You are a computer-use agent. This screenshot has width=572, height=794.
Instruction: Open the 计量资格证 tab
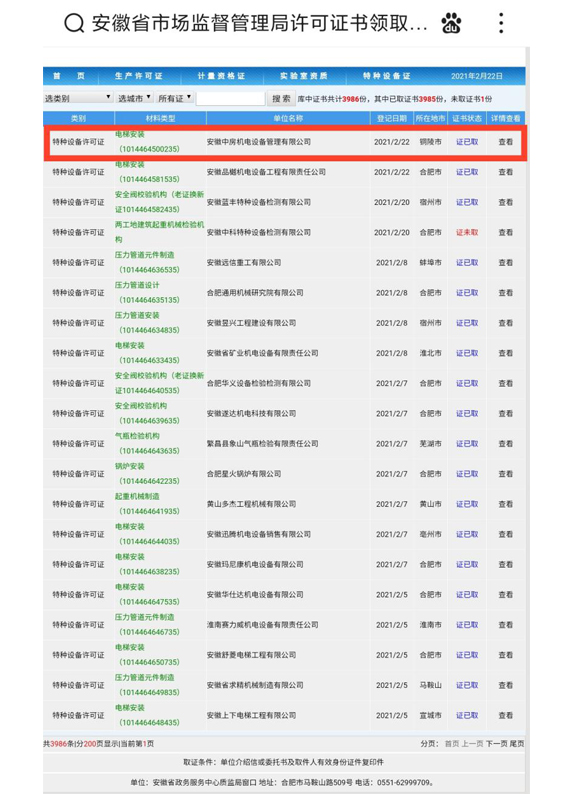pos(221,76)
